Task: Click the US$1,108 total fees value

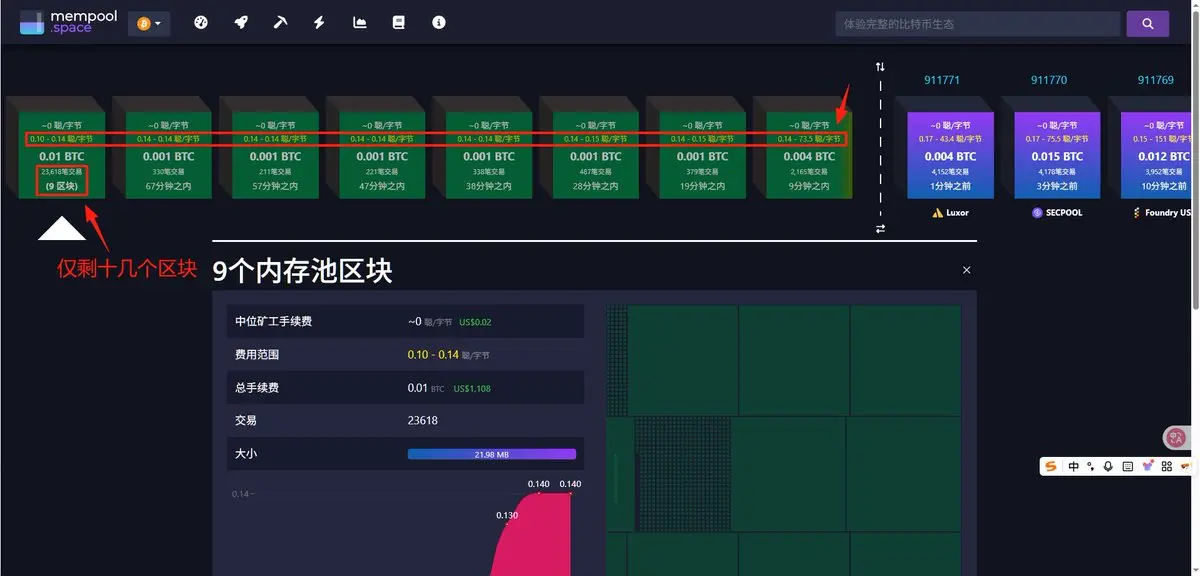Action: 473,388
